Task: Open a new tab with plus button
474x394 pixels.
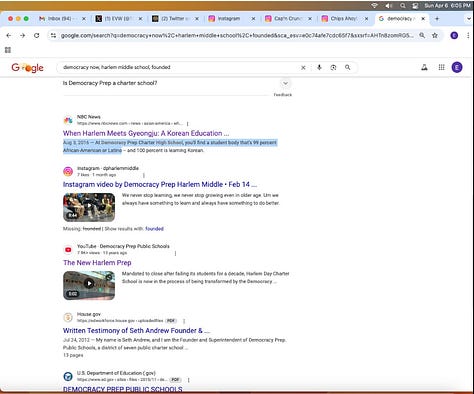Action: 437,19
